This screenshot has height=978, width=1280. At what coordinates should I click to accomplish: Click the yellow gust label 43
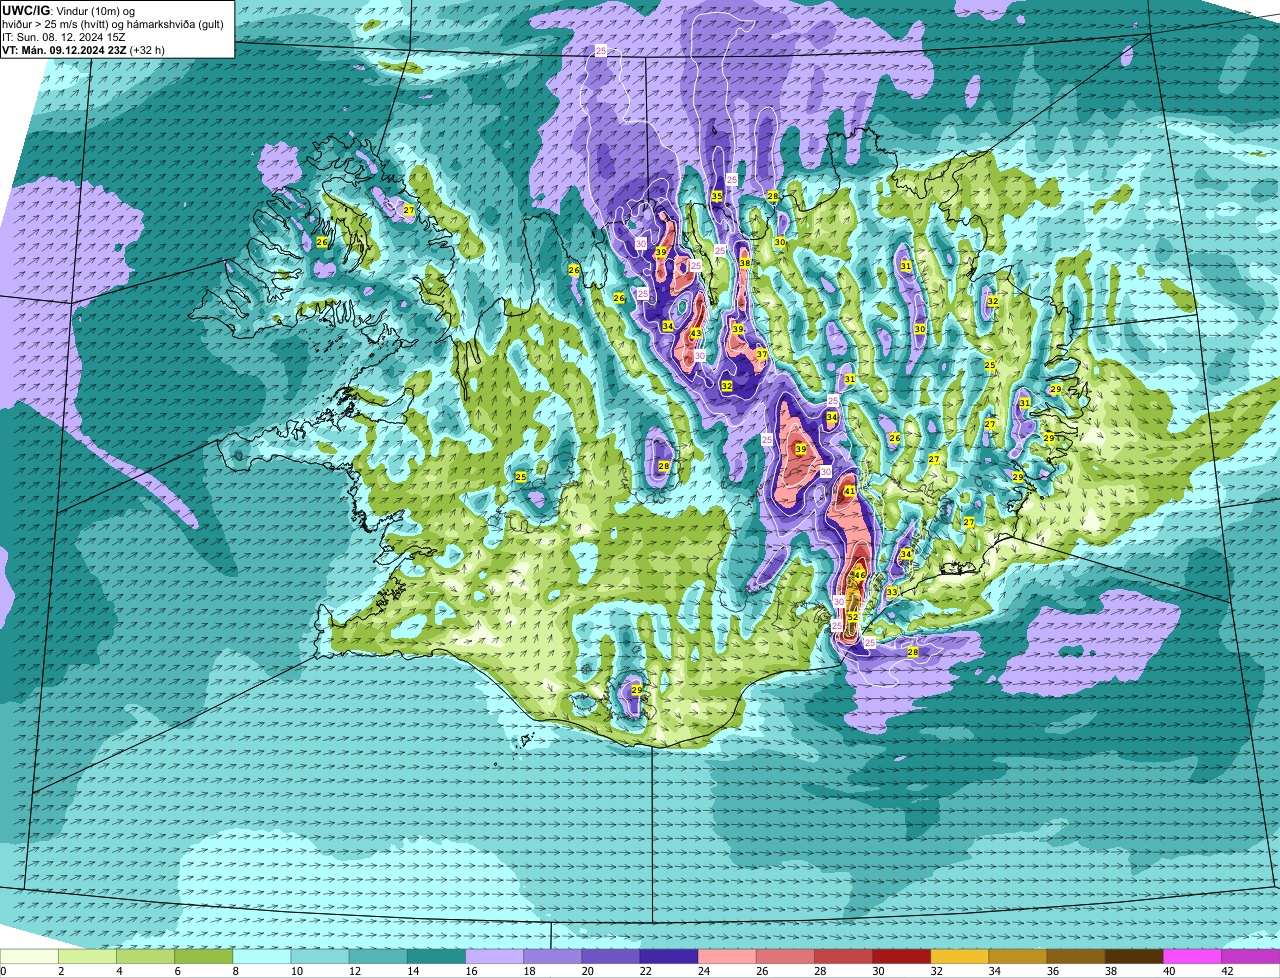696,333
